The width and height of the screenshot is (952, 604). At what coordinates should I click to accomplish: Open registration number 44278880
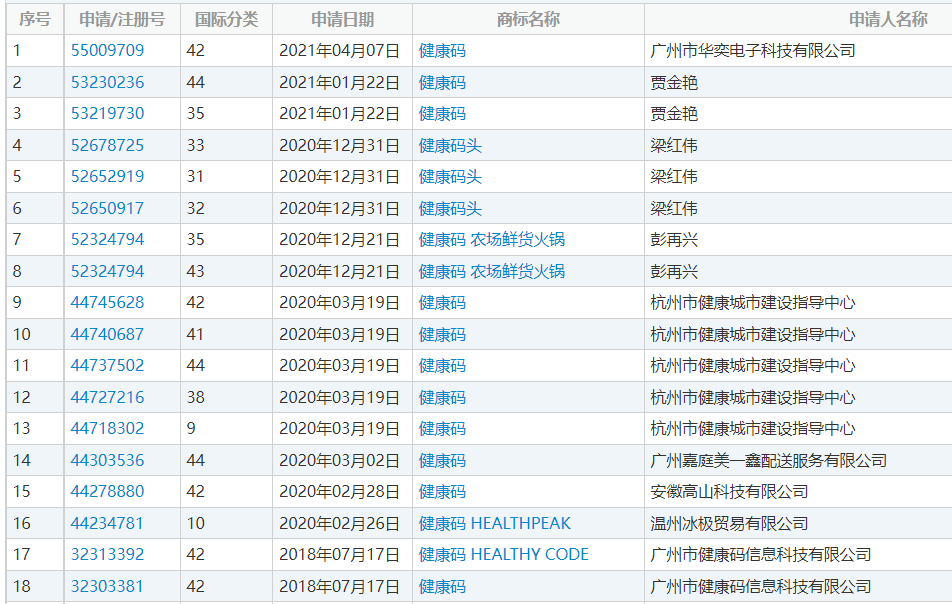(x=107, y=492)
